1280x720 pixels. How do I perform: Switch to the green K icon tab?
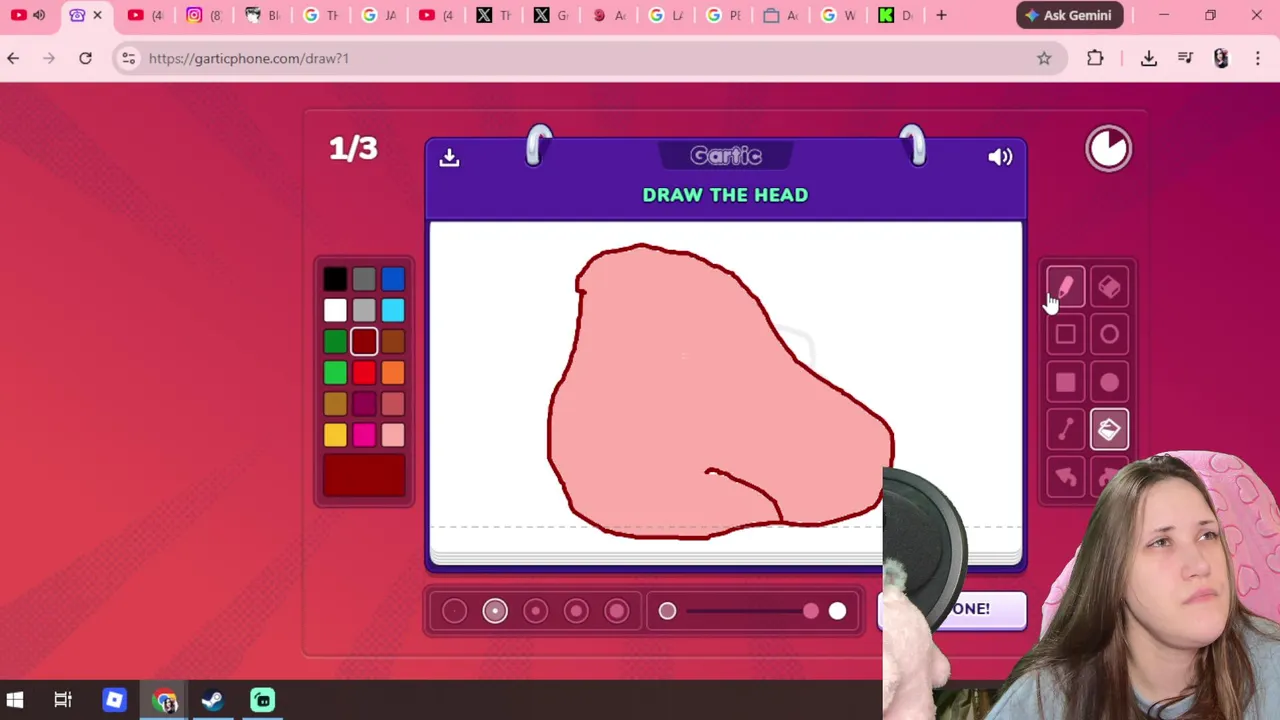[897, 15]
